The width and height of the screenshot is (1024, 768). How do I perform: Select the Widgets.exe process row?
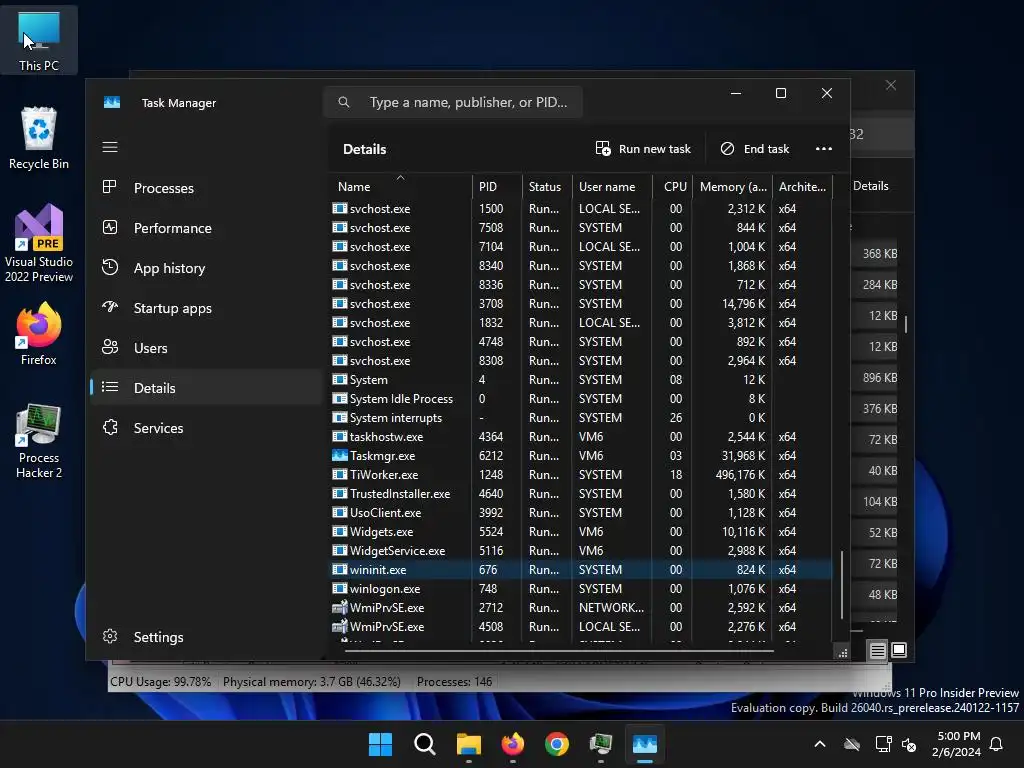click(581, 532)
